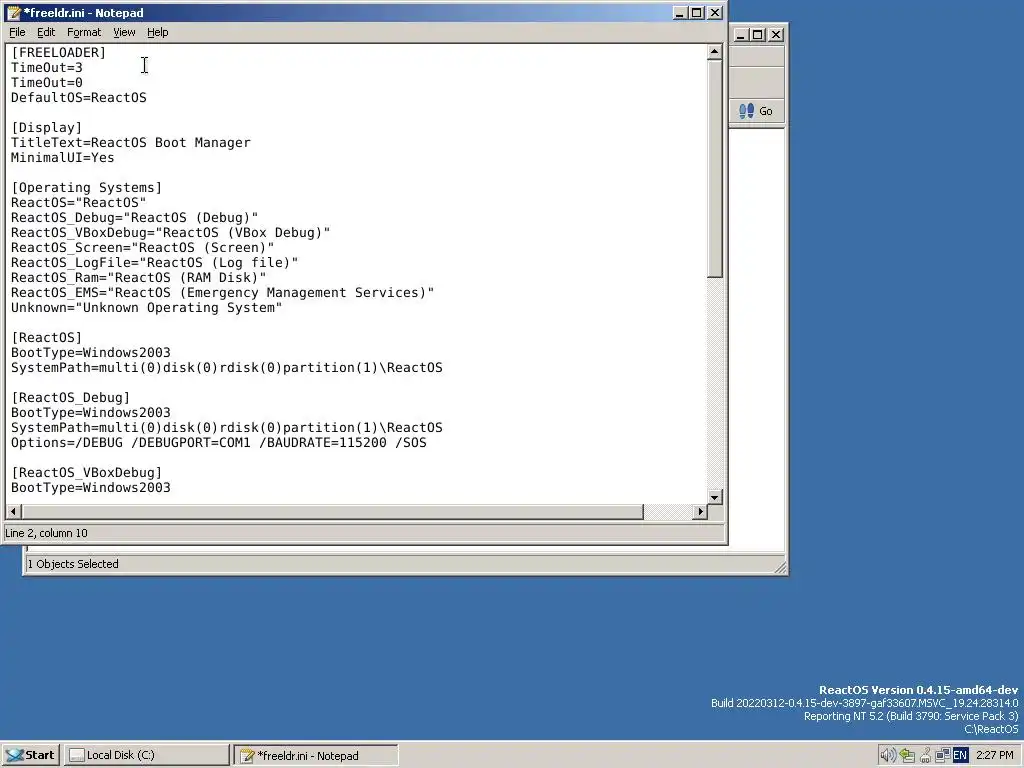1024x768 pixels.
Task: Click the '1 Objects Selected' status text
Action: point(73,564)
